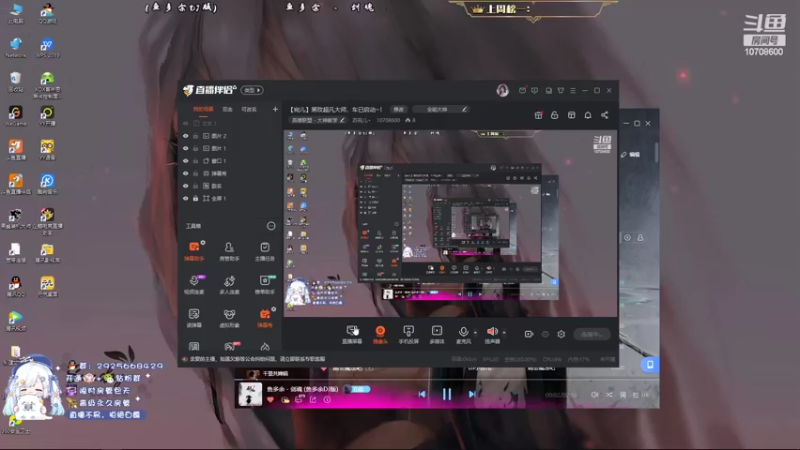Open the 主播任务 tool

click(265, 251)
